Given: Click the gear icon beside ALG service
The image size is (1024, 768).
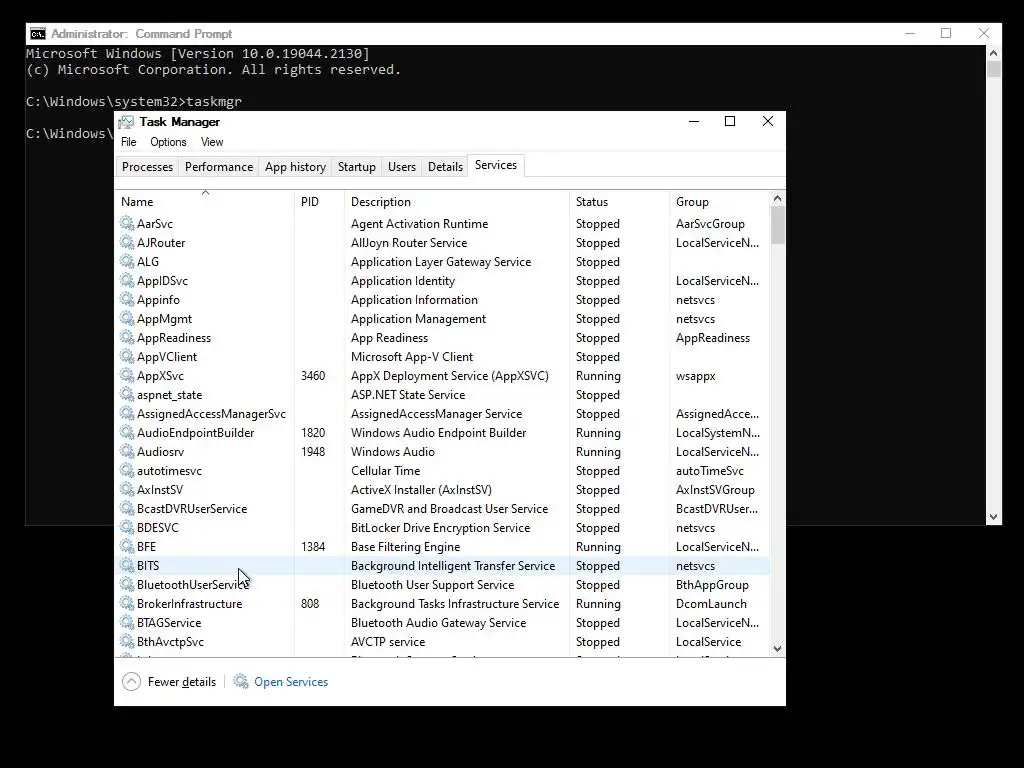Looking at the screenshot, I should click(x=127, y=261).
